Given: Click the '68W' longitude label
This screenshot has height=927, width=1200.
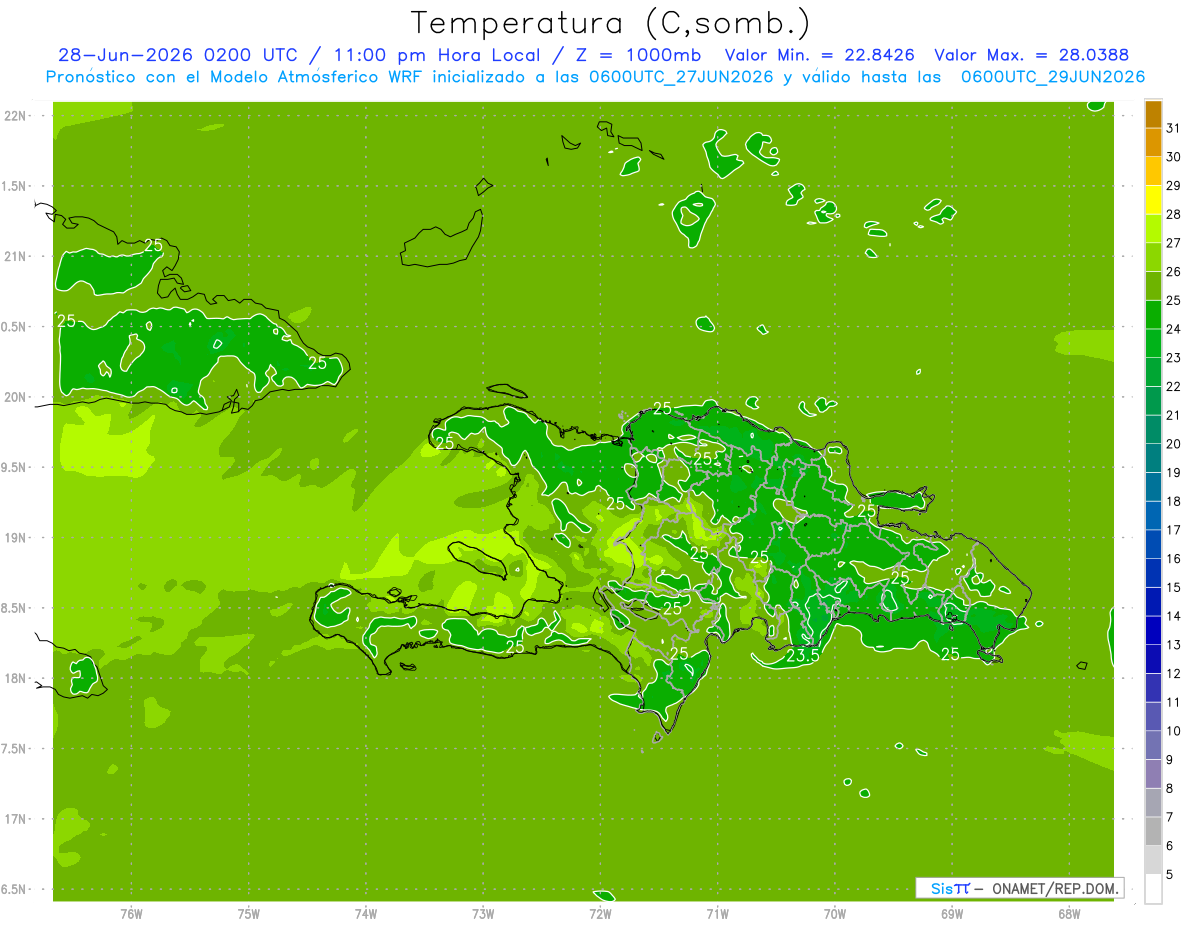Looking at the screenshot, I should [1069, 914].
